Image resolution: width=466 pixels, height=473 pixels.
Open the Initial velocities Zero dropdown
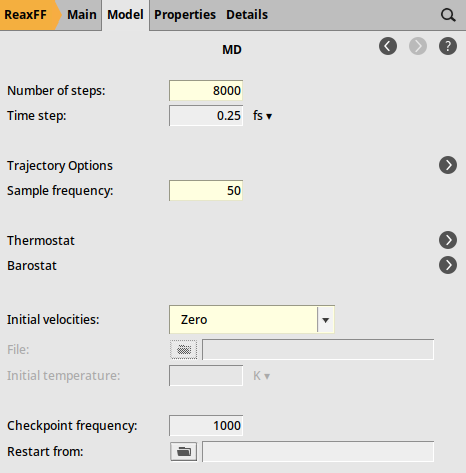pyautogui.click(x=252, y=319)
